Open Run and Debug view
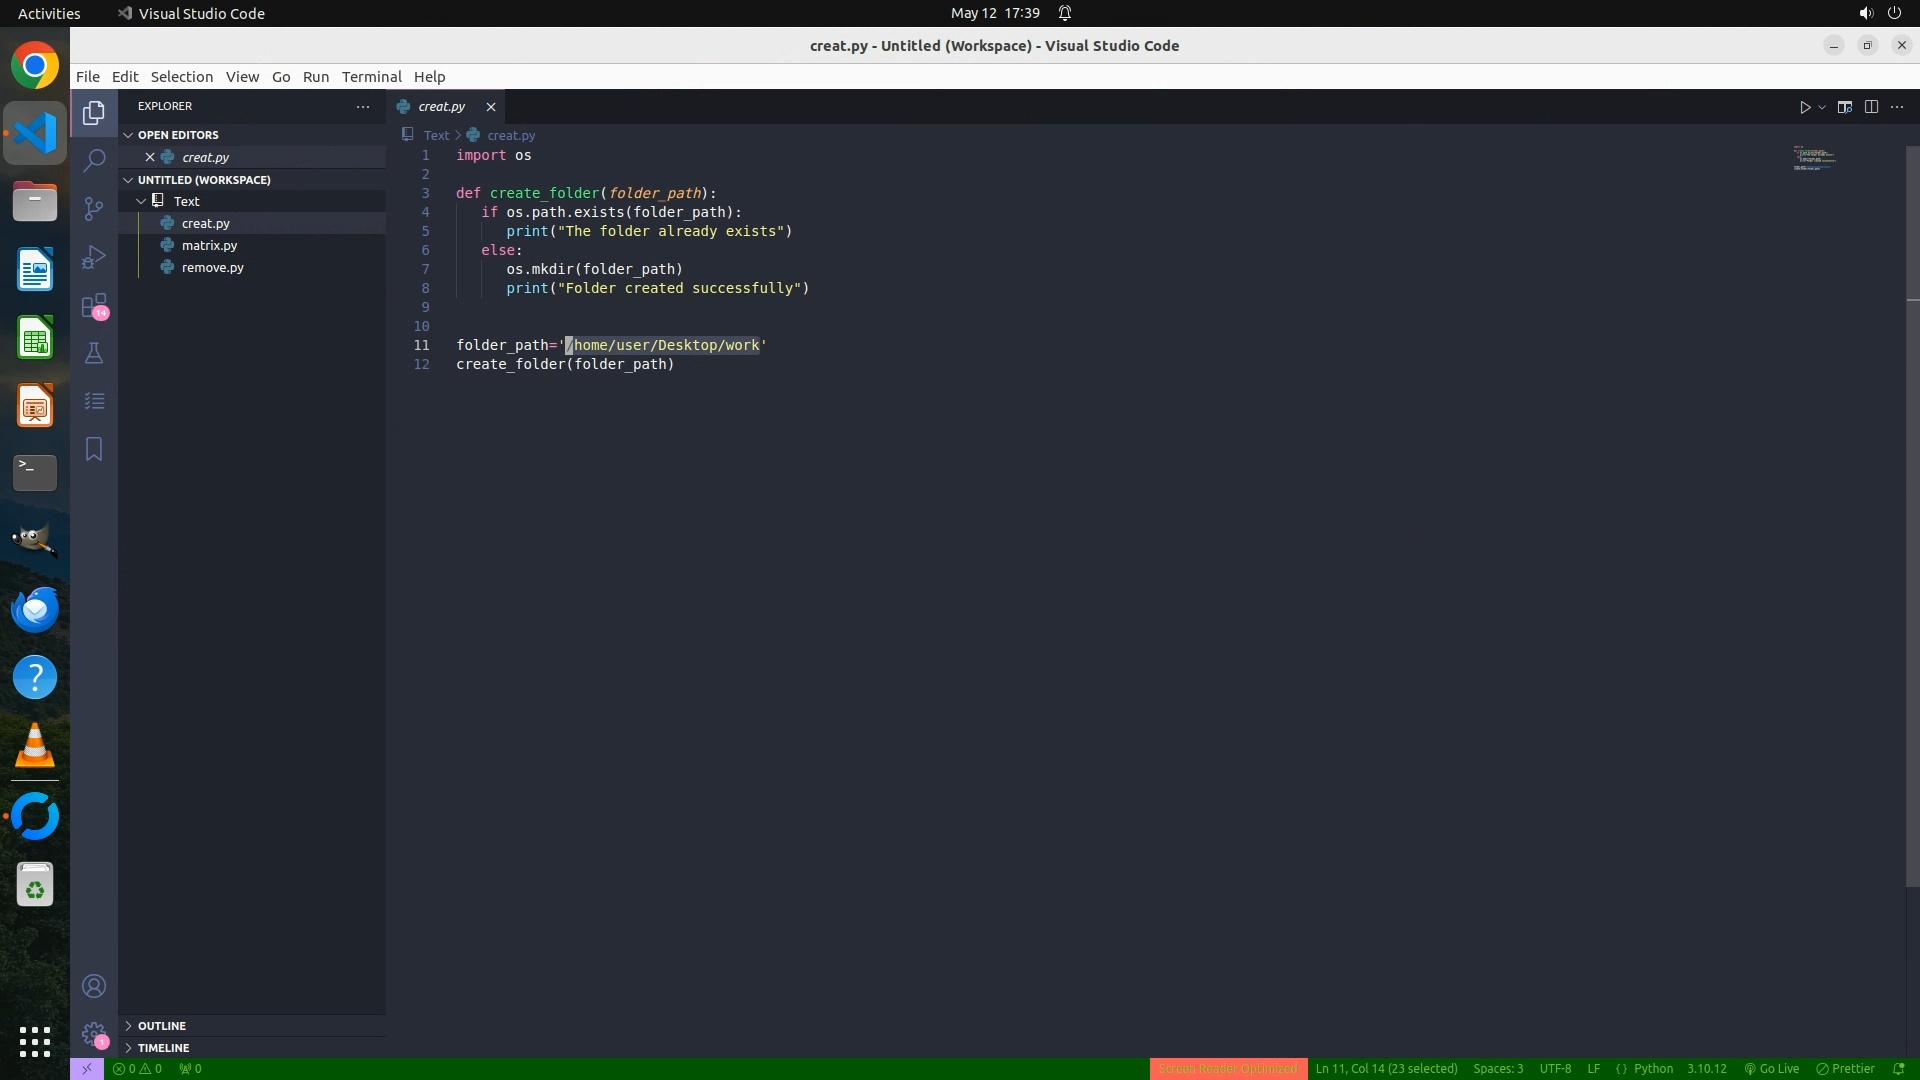1920x1080 pixels. [94, 257]
